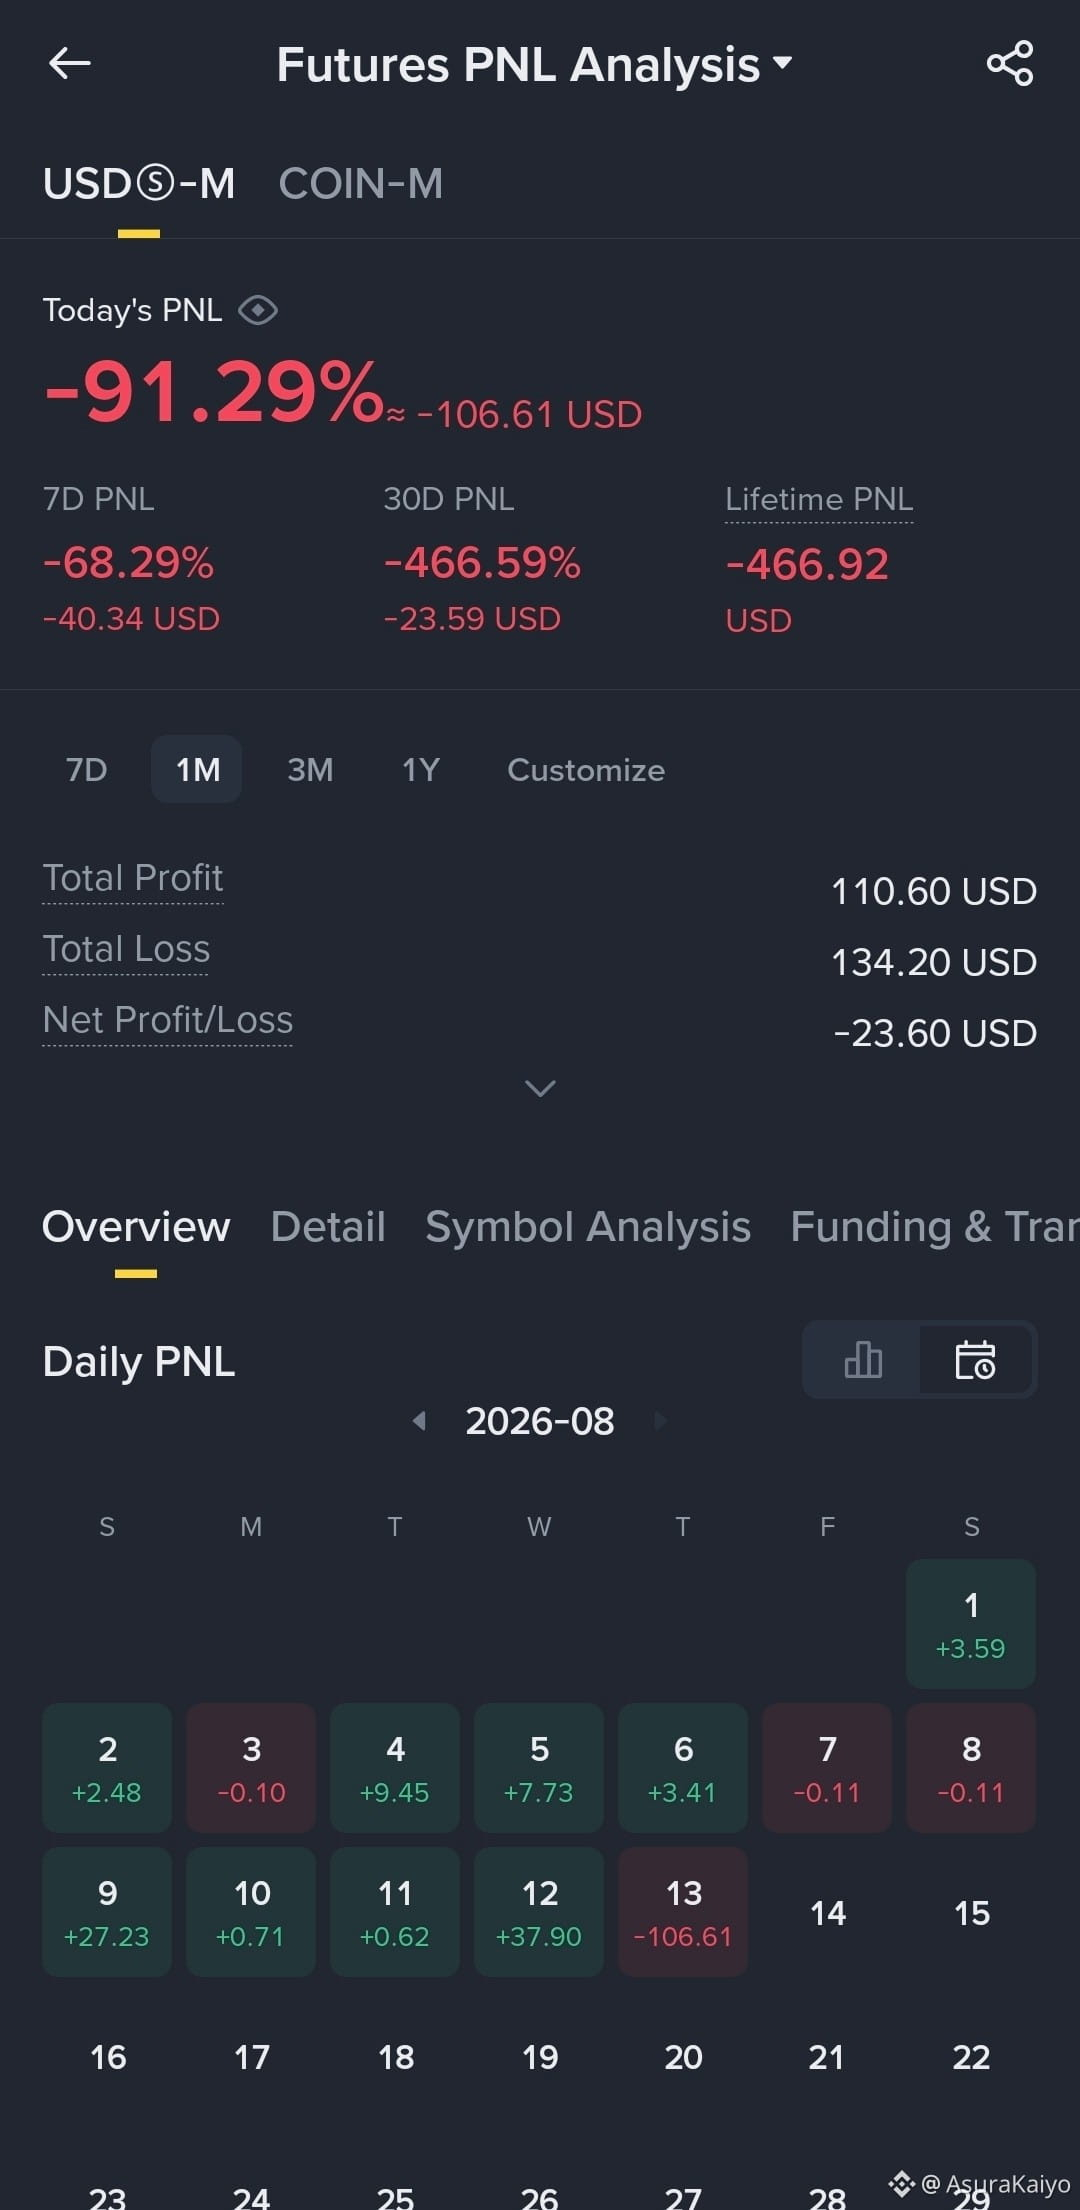Viewport: 1080px width, 2210px height.
Task: Select the USDⓈ-M tab
Action: pos(139,184)
